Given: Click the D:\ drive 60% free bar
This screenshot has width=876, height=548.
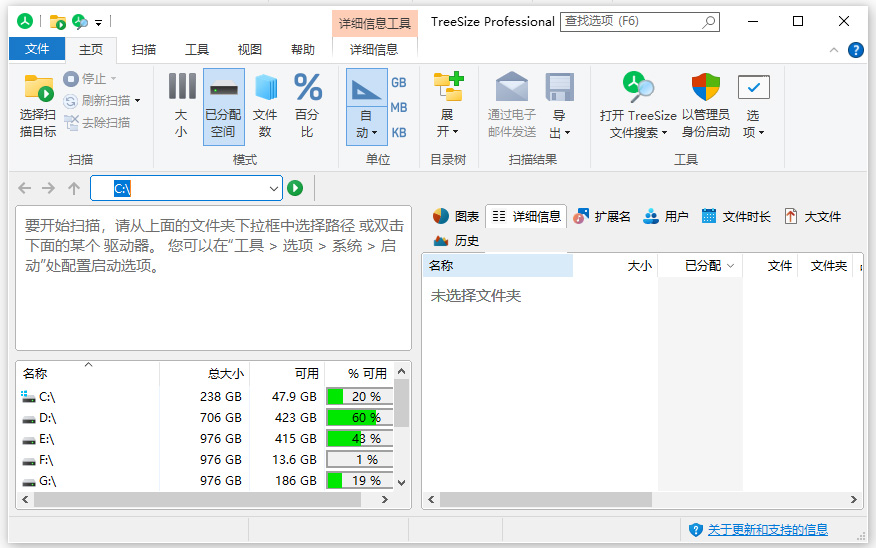Looking at the screenshot, I should point(359,418).
